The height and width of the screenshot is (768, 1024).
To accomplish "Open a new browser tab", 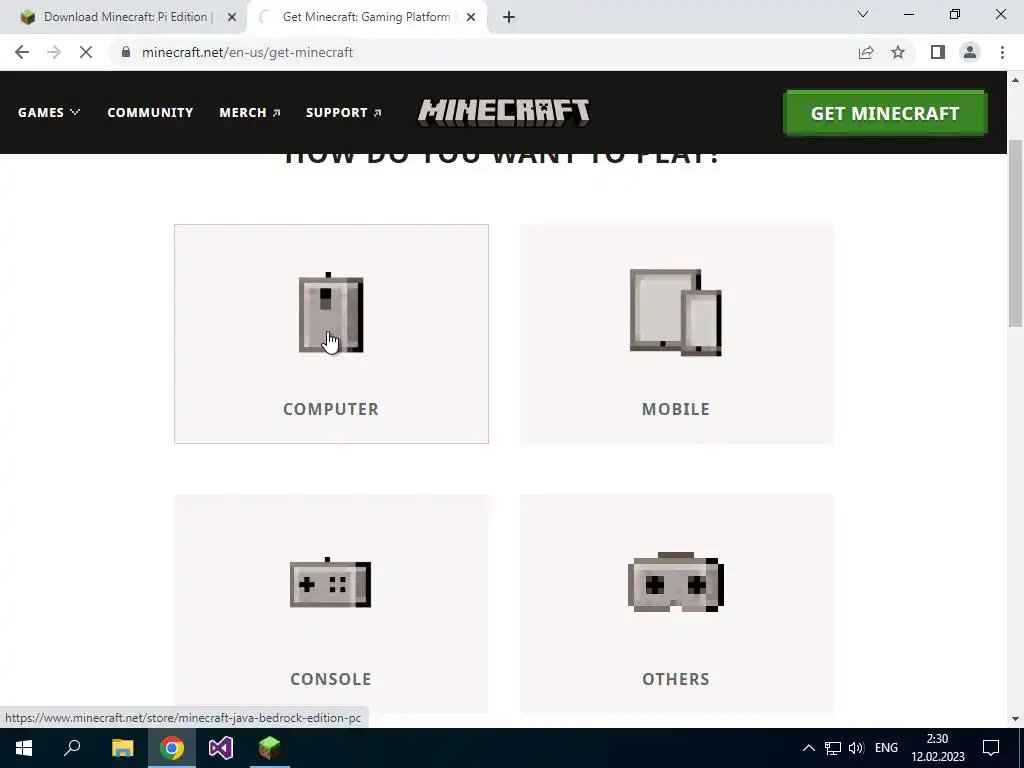I will 509,17.
